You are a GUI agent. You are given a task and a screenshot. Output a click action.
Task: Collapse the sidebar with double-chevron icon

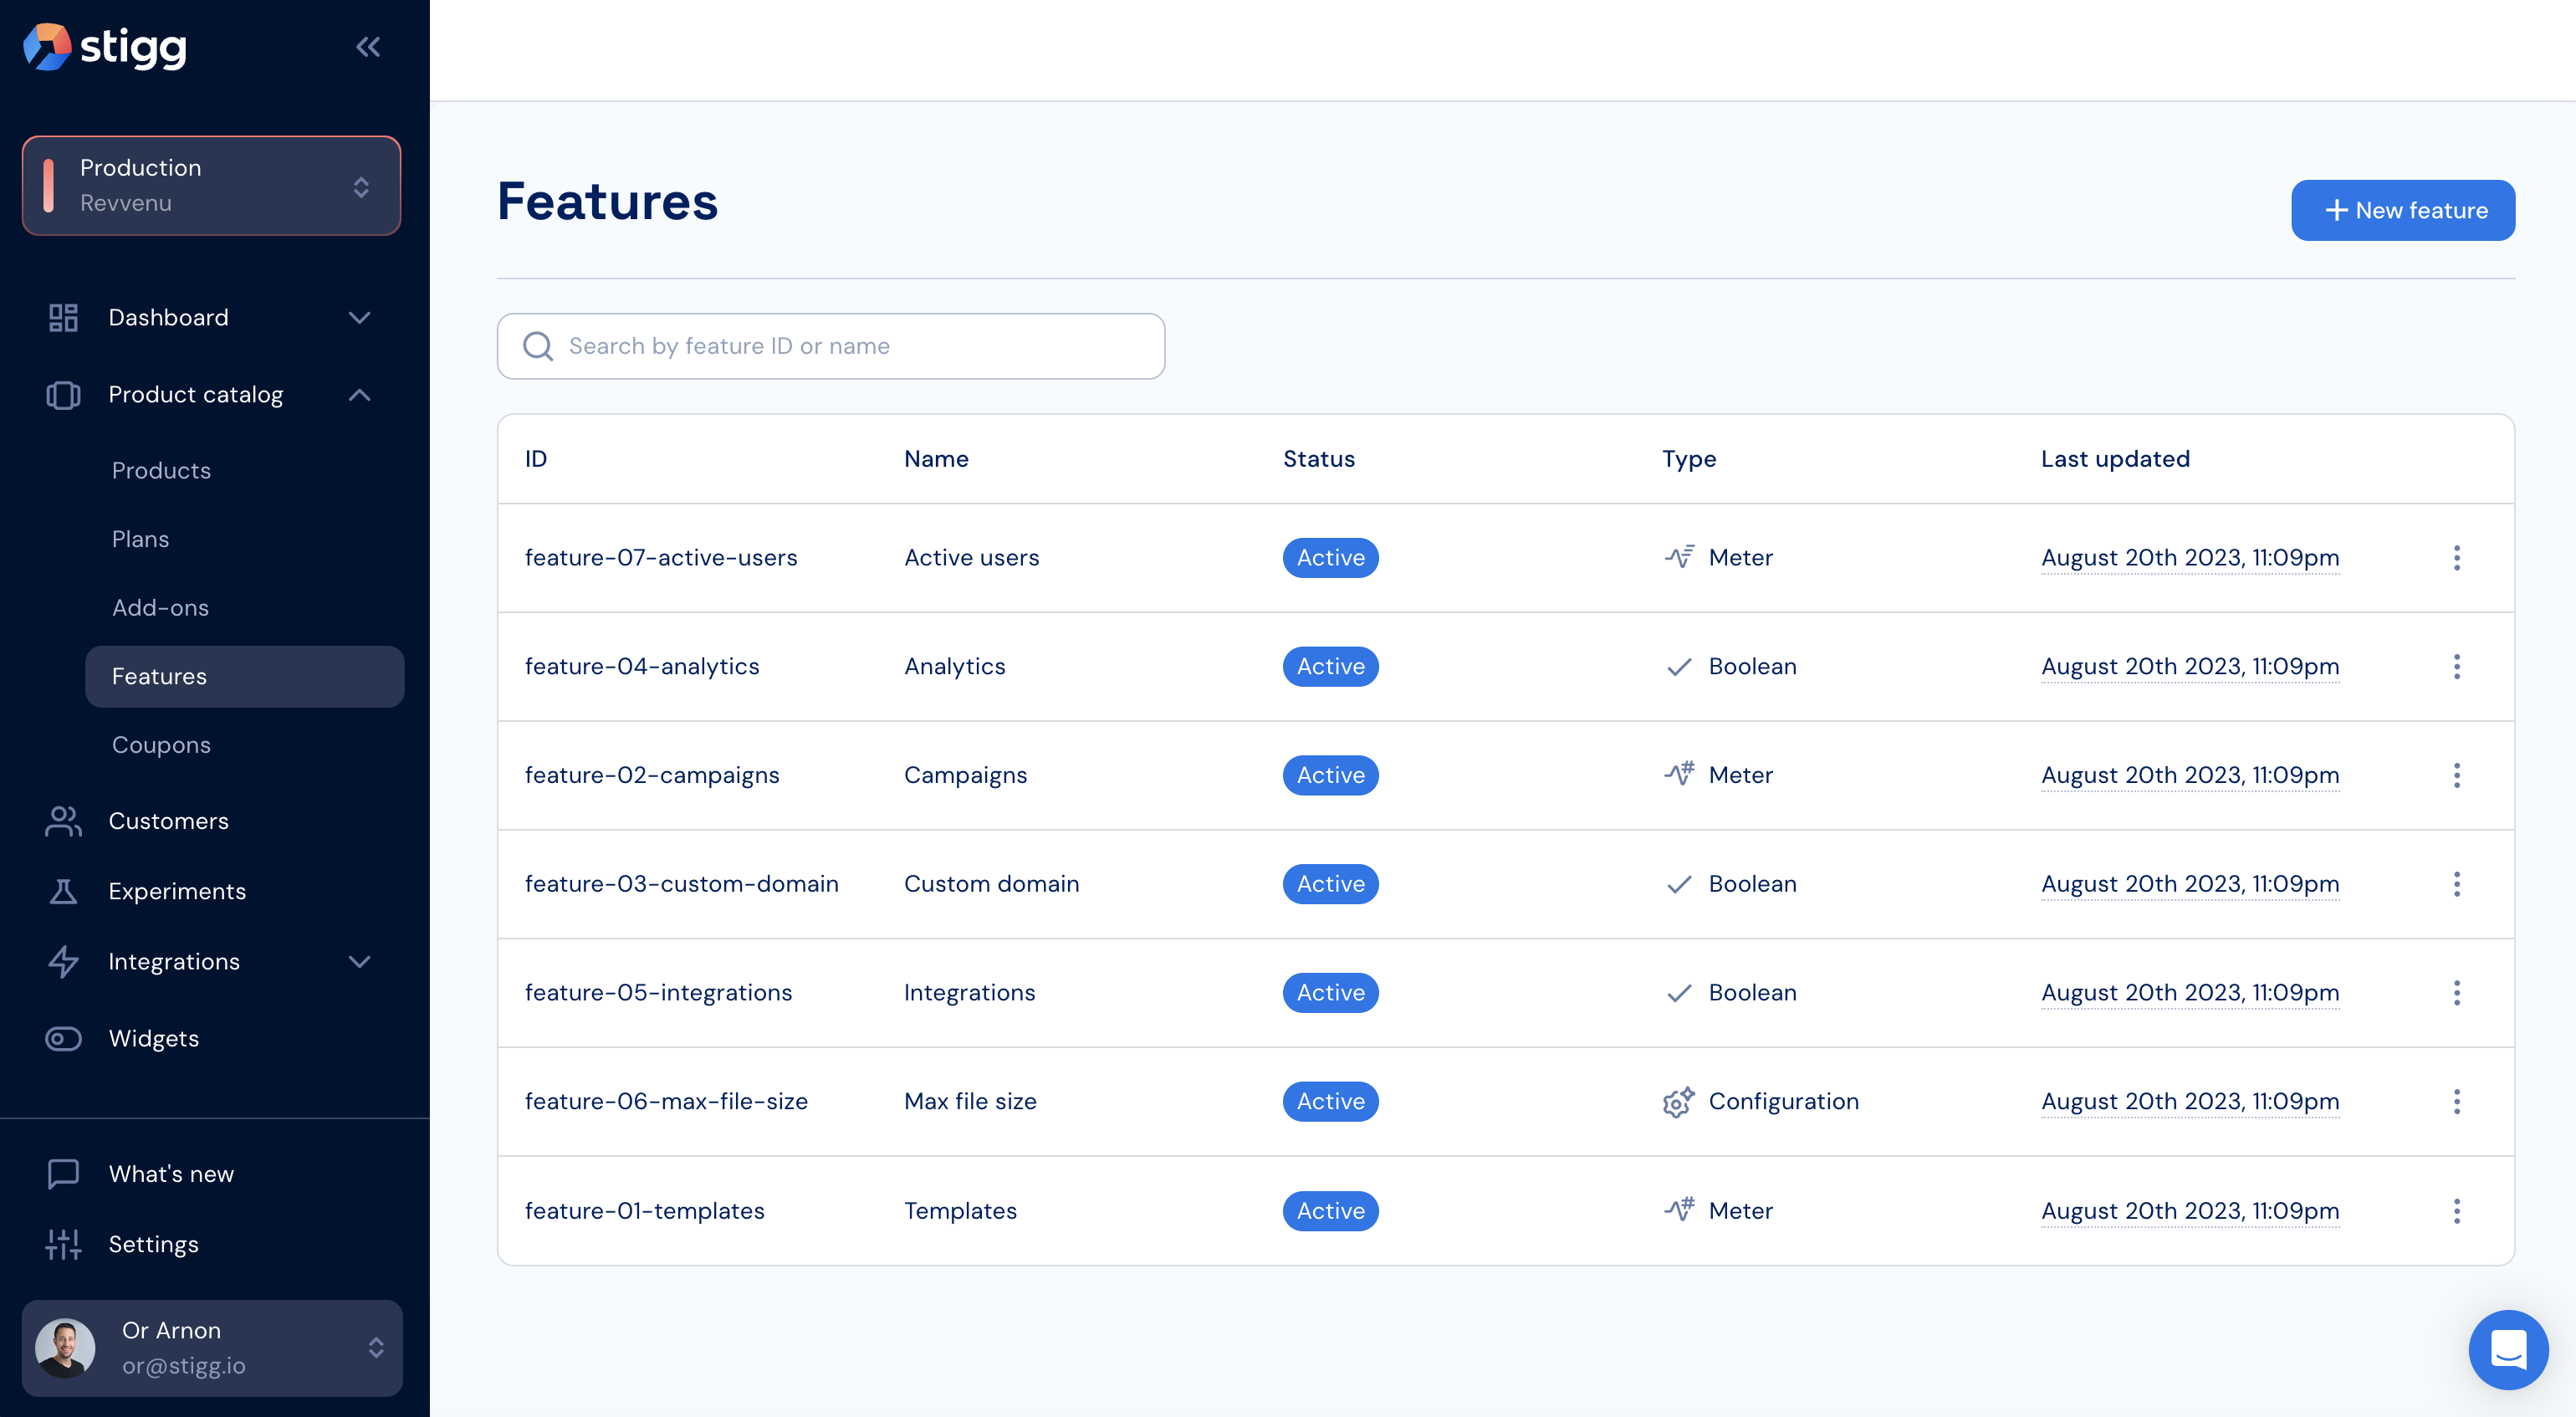368,47
